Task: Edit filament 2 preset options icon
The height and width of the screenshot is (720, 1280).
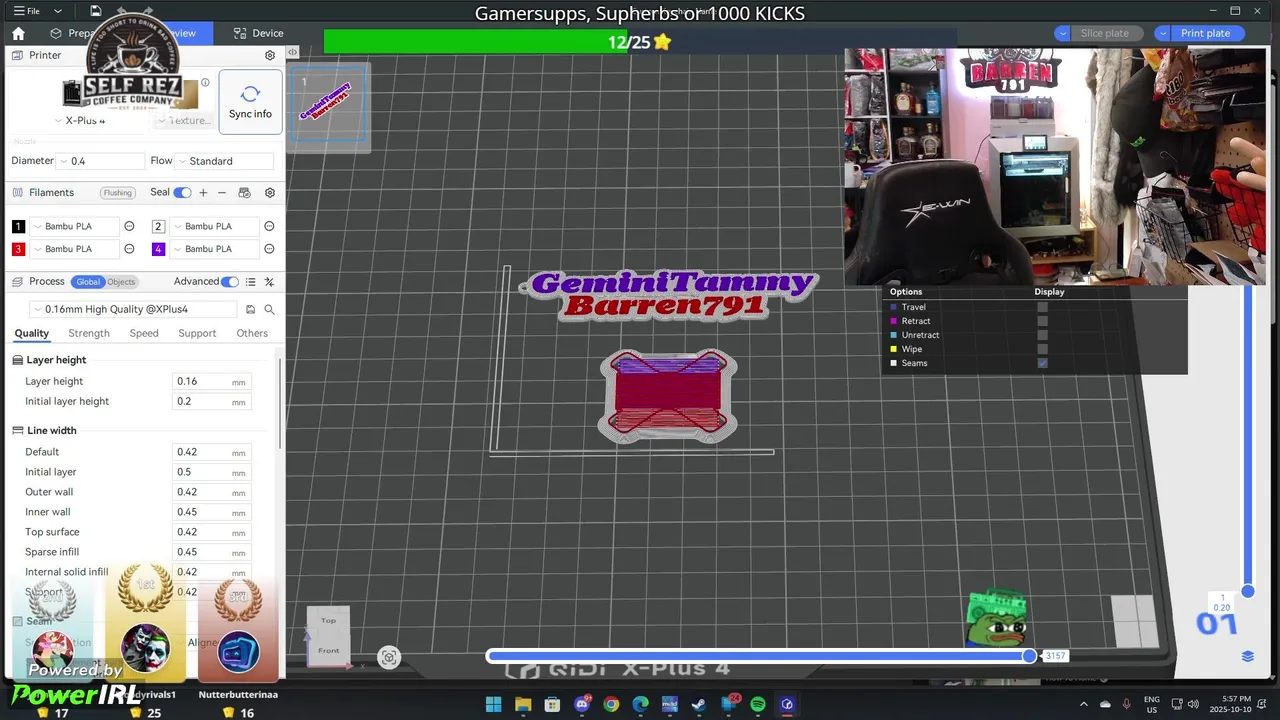Action: (x=269, y=226)
